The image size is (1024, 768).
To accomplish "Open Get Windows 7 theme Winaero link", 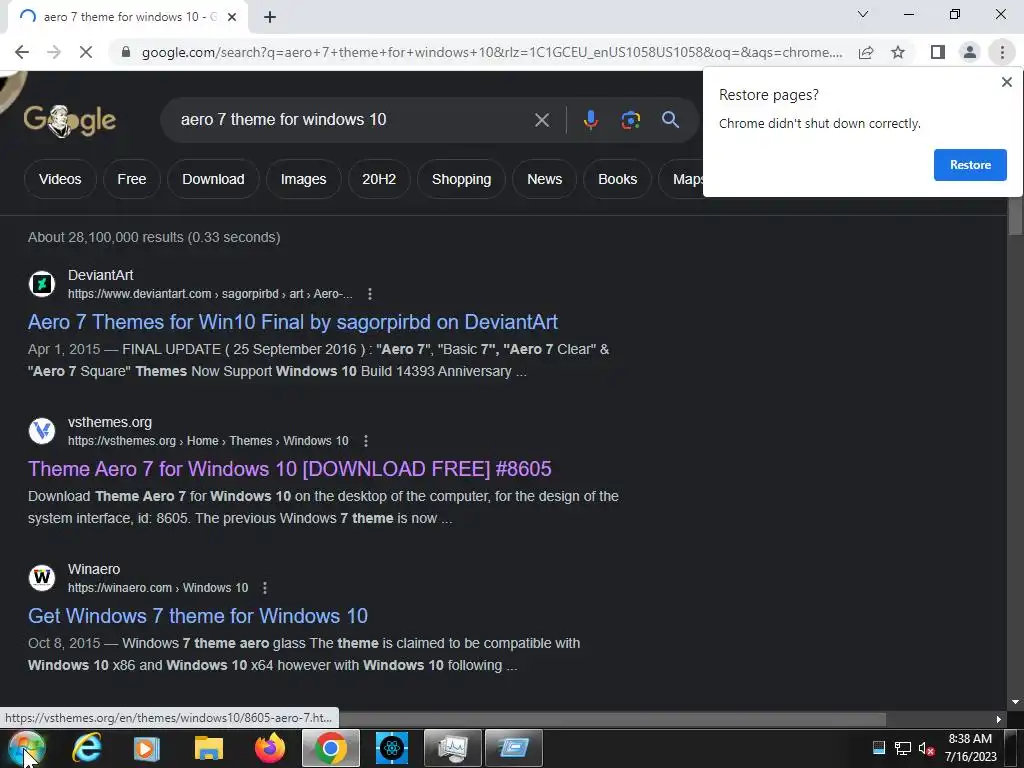I will (x=198, y=616).
